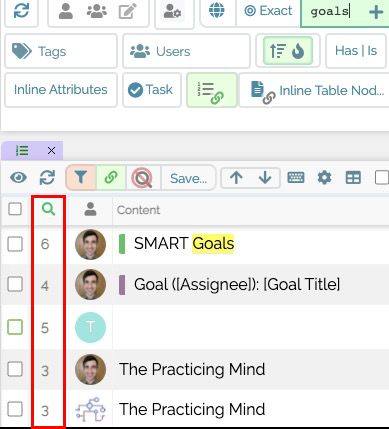Click the cancel search red icon

coord(142,178)
